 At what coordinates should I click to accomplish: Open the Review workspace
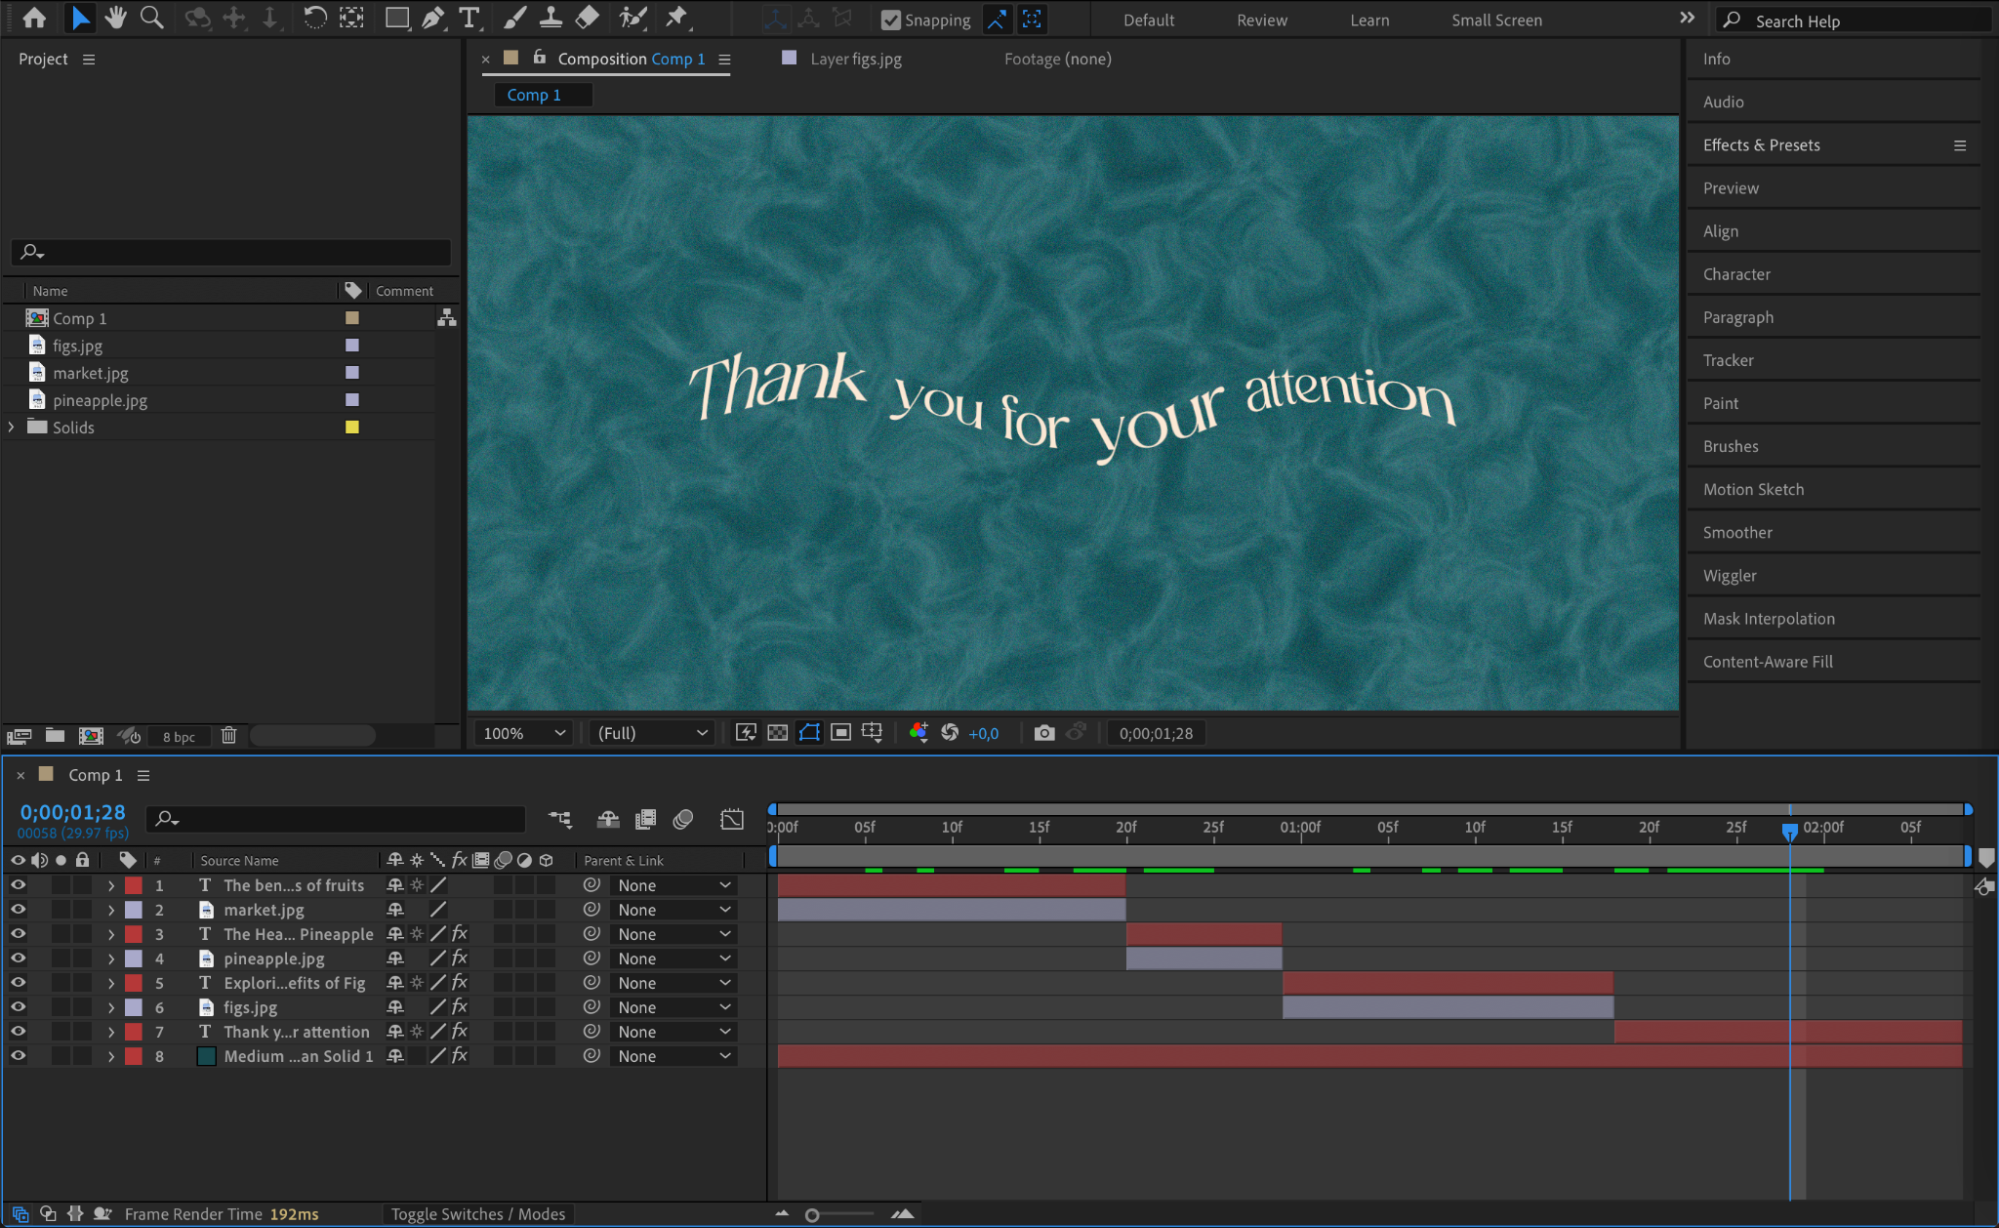pyautogui.click(x=1261, y=20)
